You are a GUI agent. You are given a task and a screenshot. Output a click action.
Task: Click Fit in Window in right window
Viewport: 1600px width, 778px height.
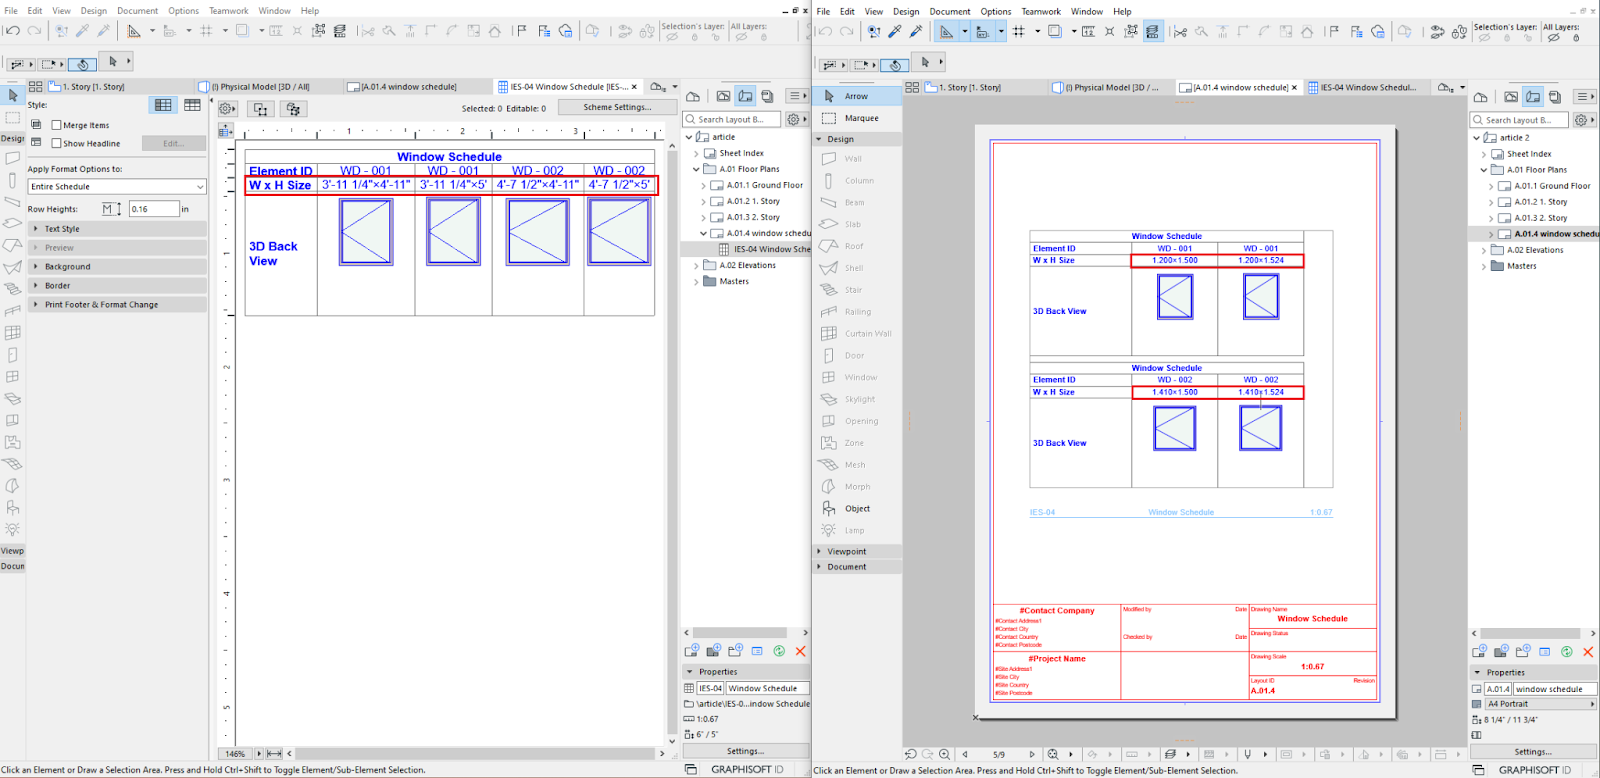pyautogui.click(x=1052, y=754)
